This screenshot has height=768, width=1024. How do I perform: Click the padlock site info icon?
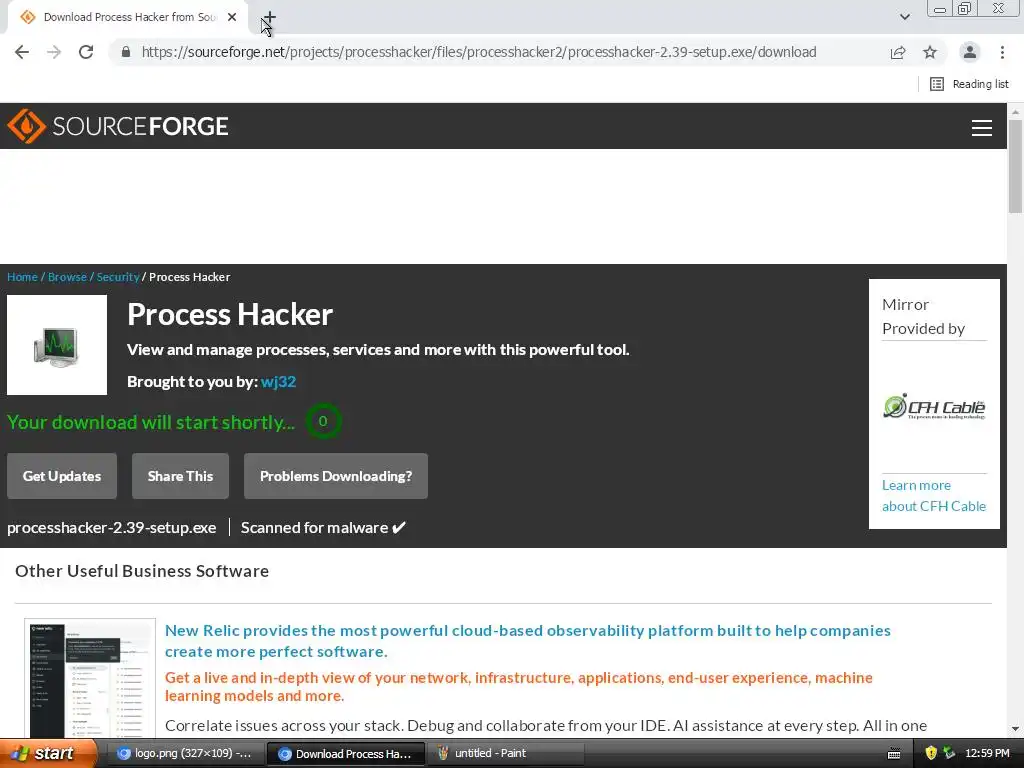[x=126, y=52]
